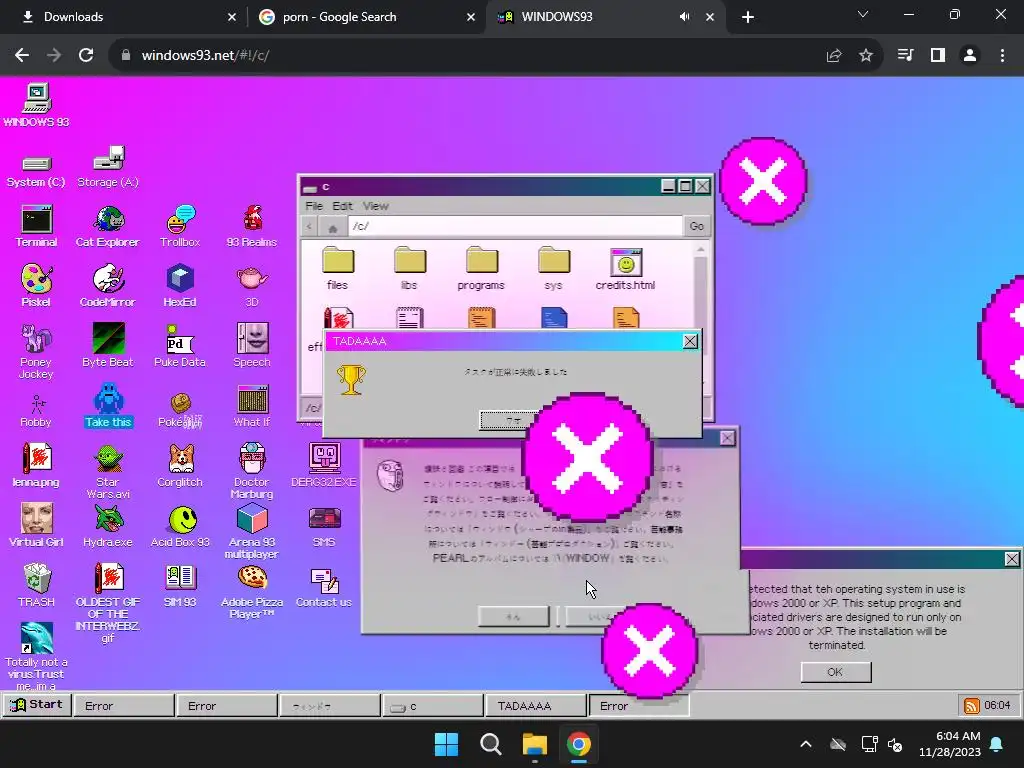
Task: Open lenna.png image file
Action: (36, 466)
